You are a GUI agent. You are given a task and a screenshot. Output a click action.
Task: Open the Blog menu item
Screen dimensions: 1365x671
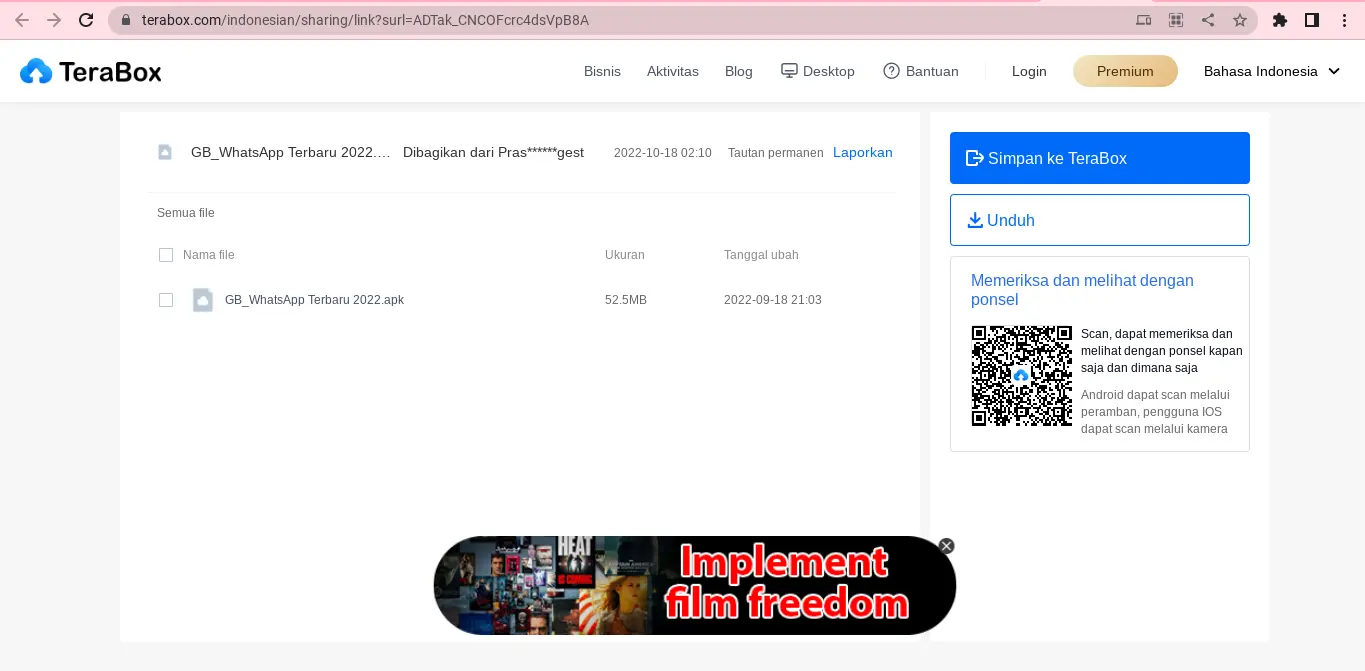tap(739, 71)
